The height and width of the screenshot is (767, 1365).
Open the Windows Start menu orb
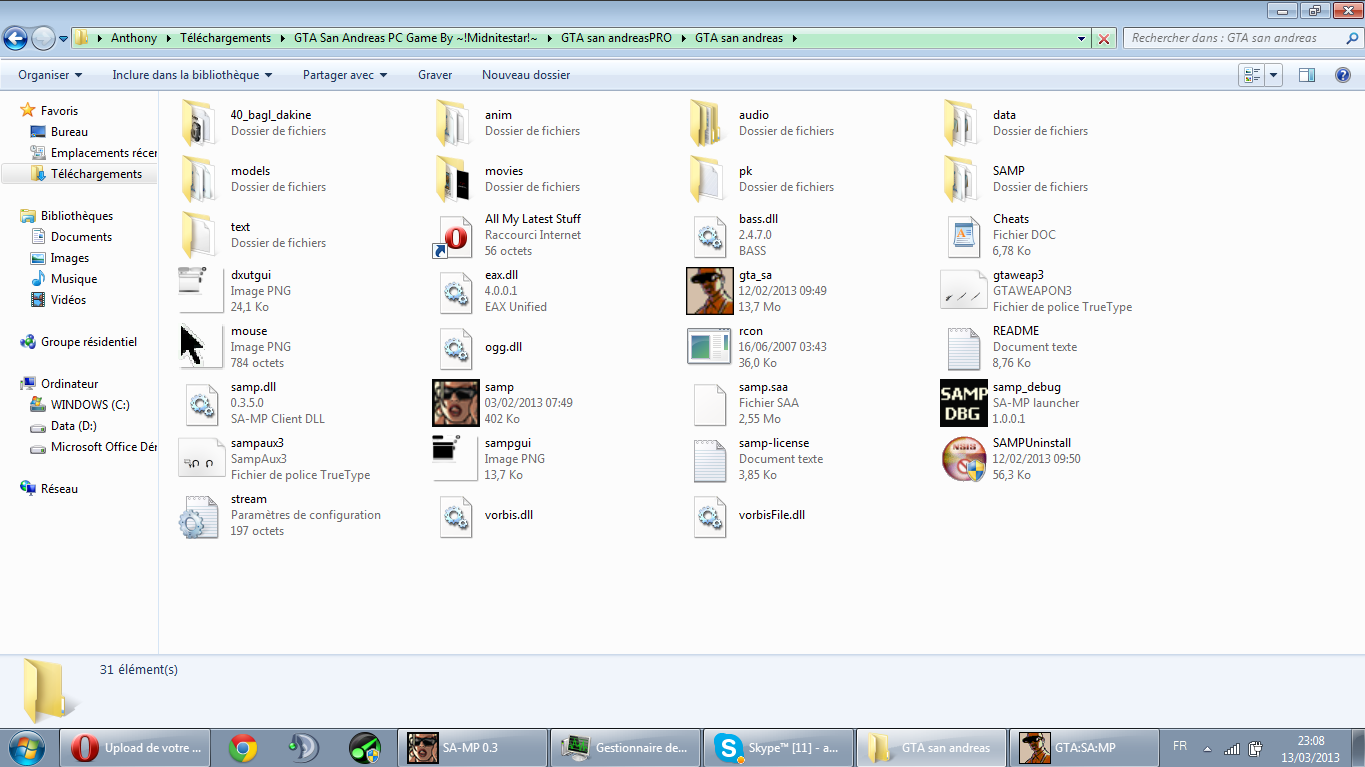[26, 747]
